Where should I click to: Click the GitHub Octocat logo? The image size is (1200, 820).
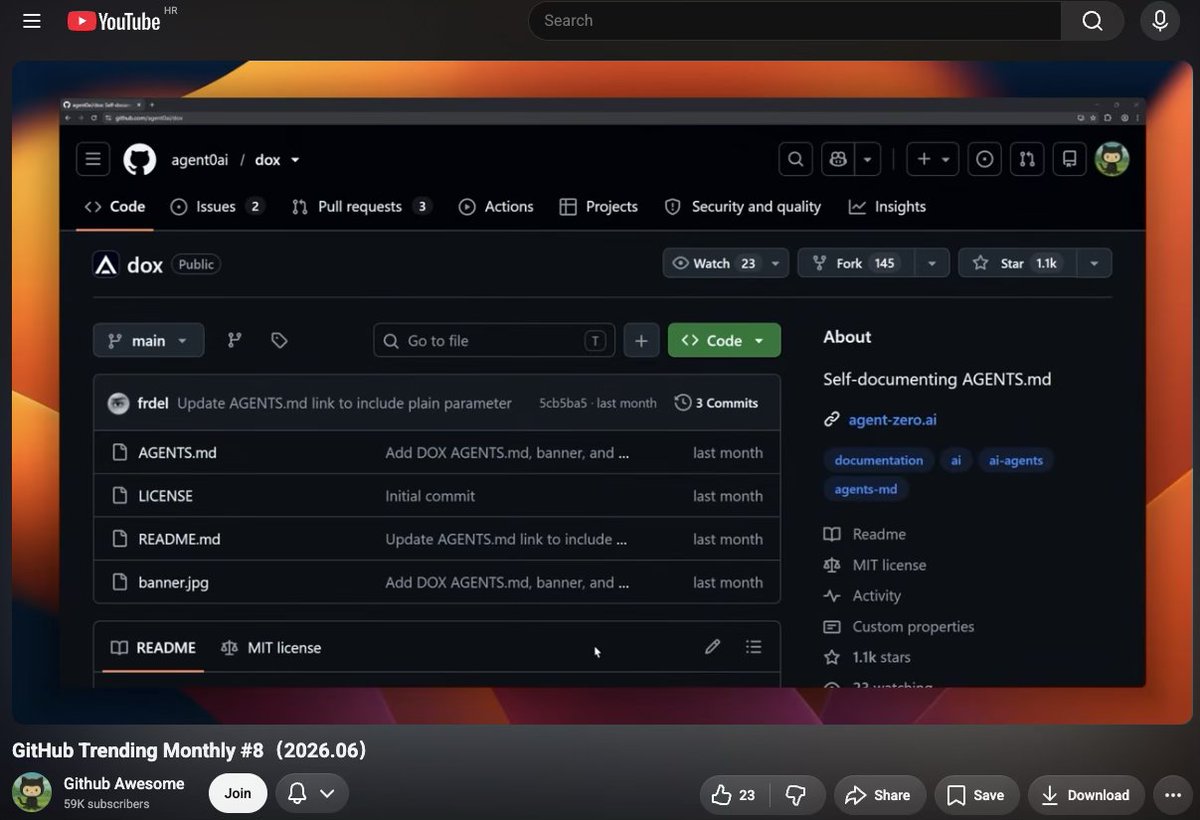pos(140,160)
